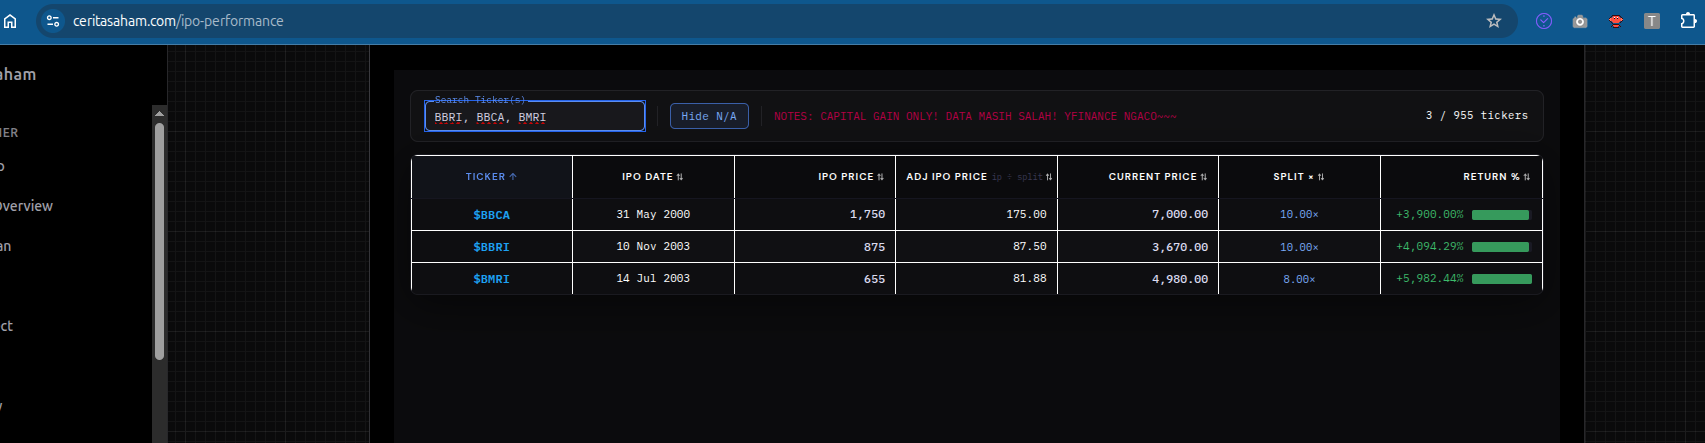Image resolution: width=1705 pixels, height=443 pixels.
Task: Sort table by IPO DATE column
Action: tap(652, 177)
